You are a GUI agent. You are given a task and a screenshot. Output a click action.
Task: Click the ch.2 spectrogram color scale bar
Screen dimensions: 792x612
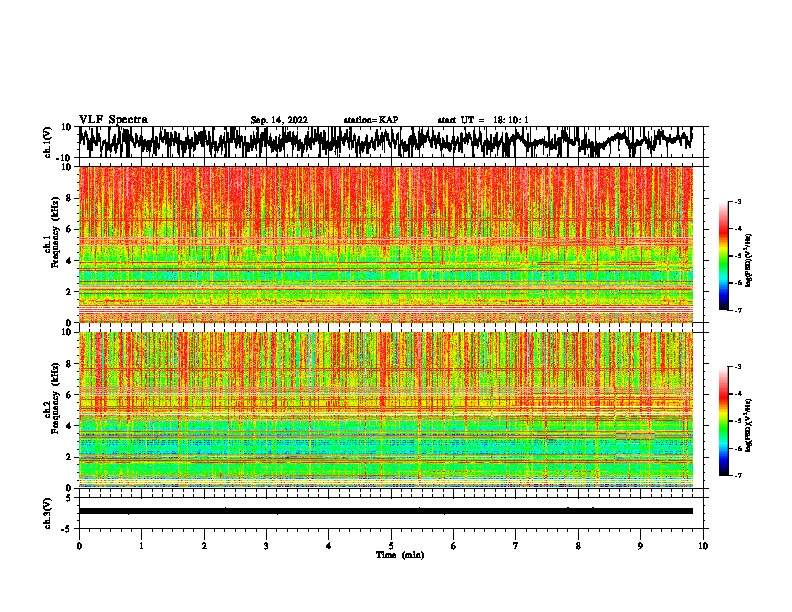coord(723,421)
